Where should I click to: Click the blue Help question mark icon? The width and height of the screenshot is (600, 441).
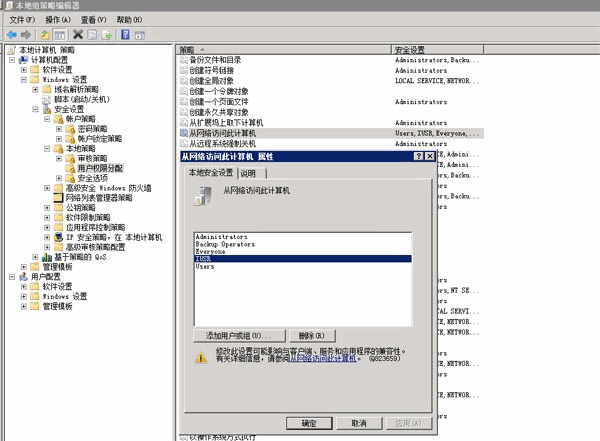pos(125,34)
